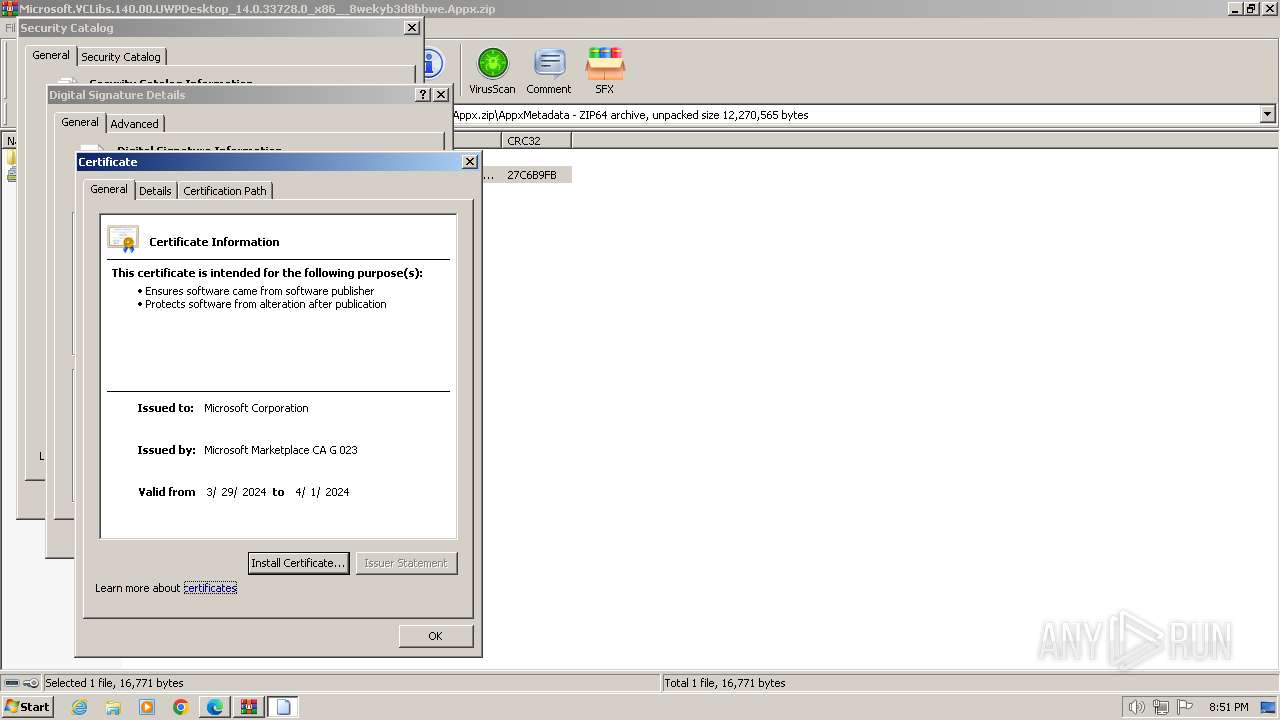Viewport: 1280px width, 720px height.
Task: Click the valid-to date 4/1/2024
Action: click(x=322, y=492)
